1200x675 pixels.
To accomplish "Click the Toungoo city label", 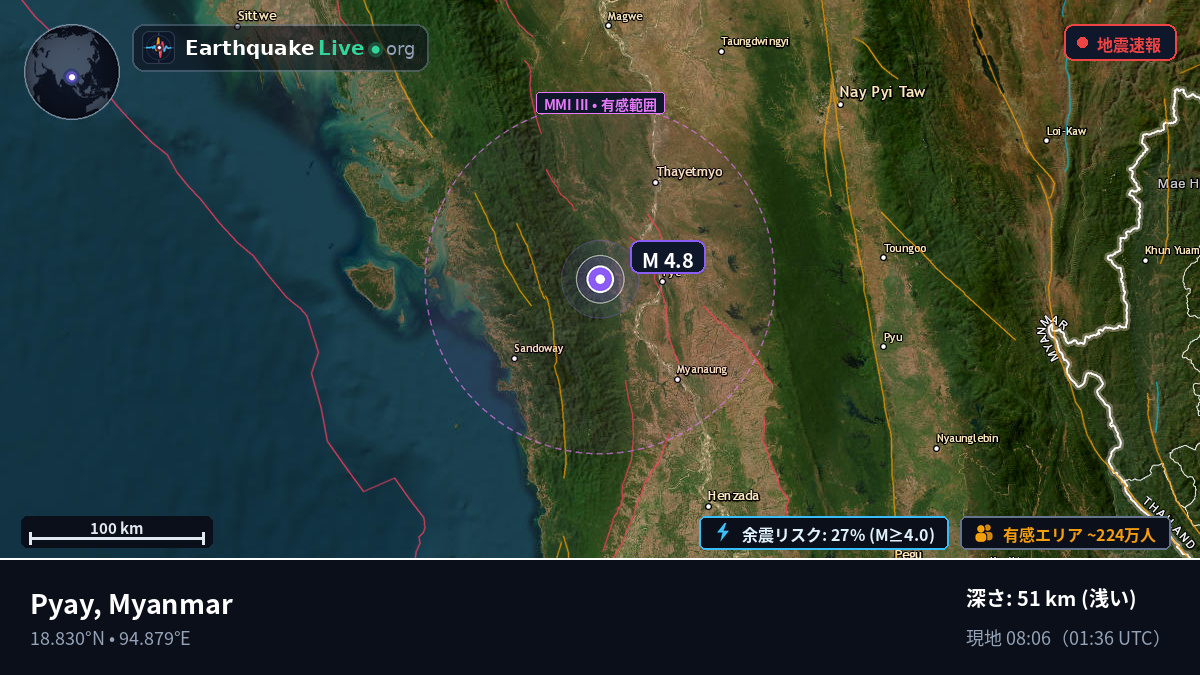I will (905, 248).
